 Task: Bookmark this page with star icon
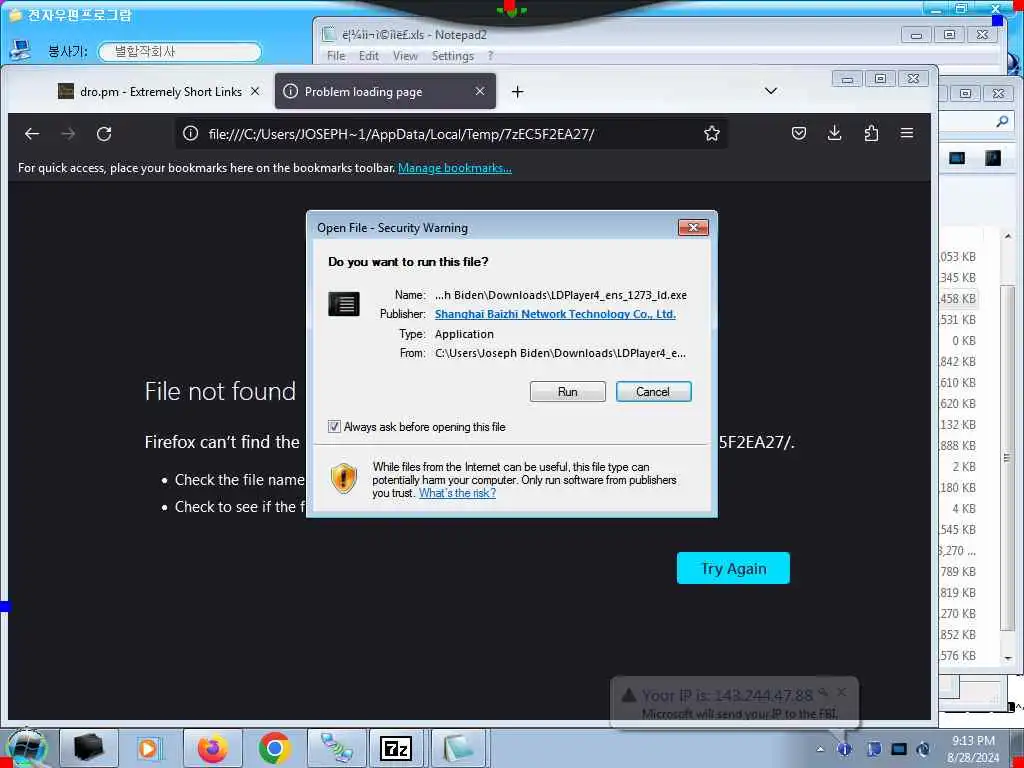[711, 134]
